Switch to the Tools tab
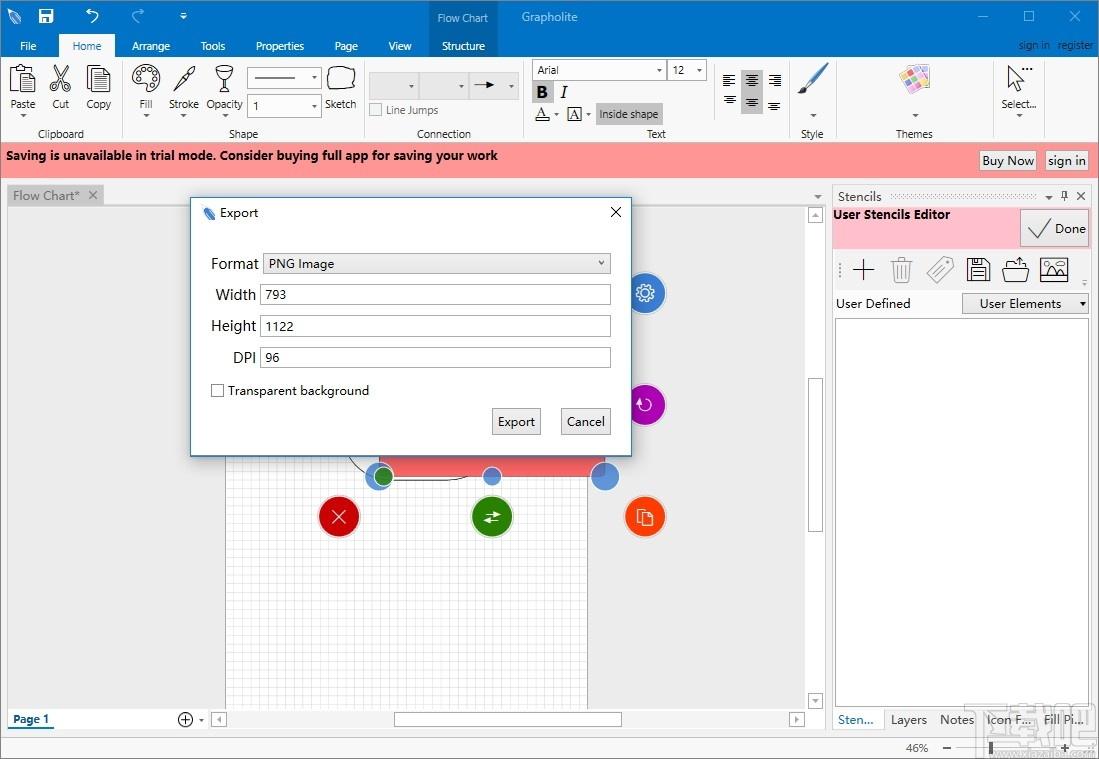The height and width of the screenshot is (759, 1099). [212, 46]
